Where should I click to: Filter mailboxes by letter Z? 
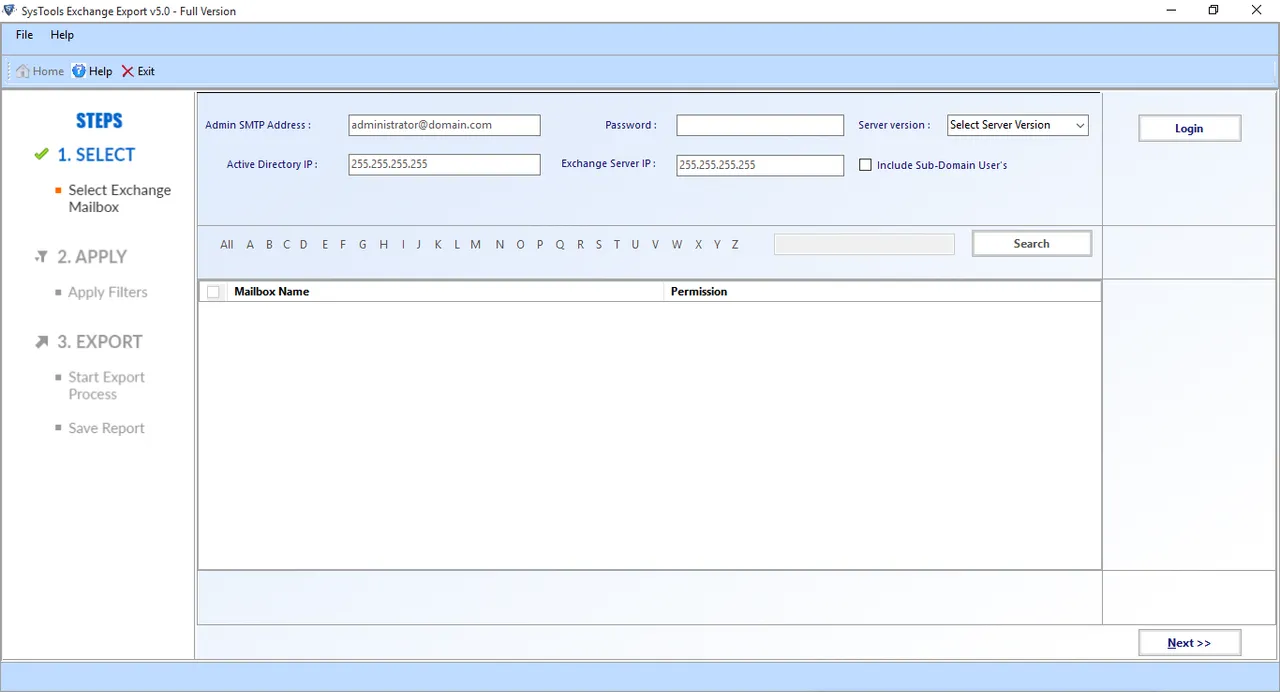coord(735,245)
